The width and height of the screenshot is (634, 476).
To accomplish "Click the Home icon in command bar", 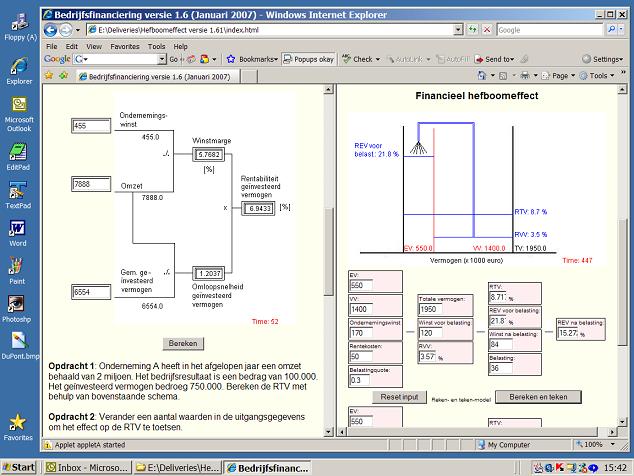I will (482, 76).
